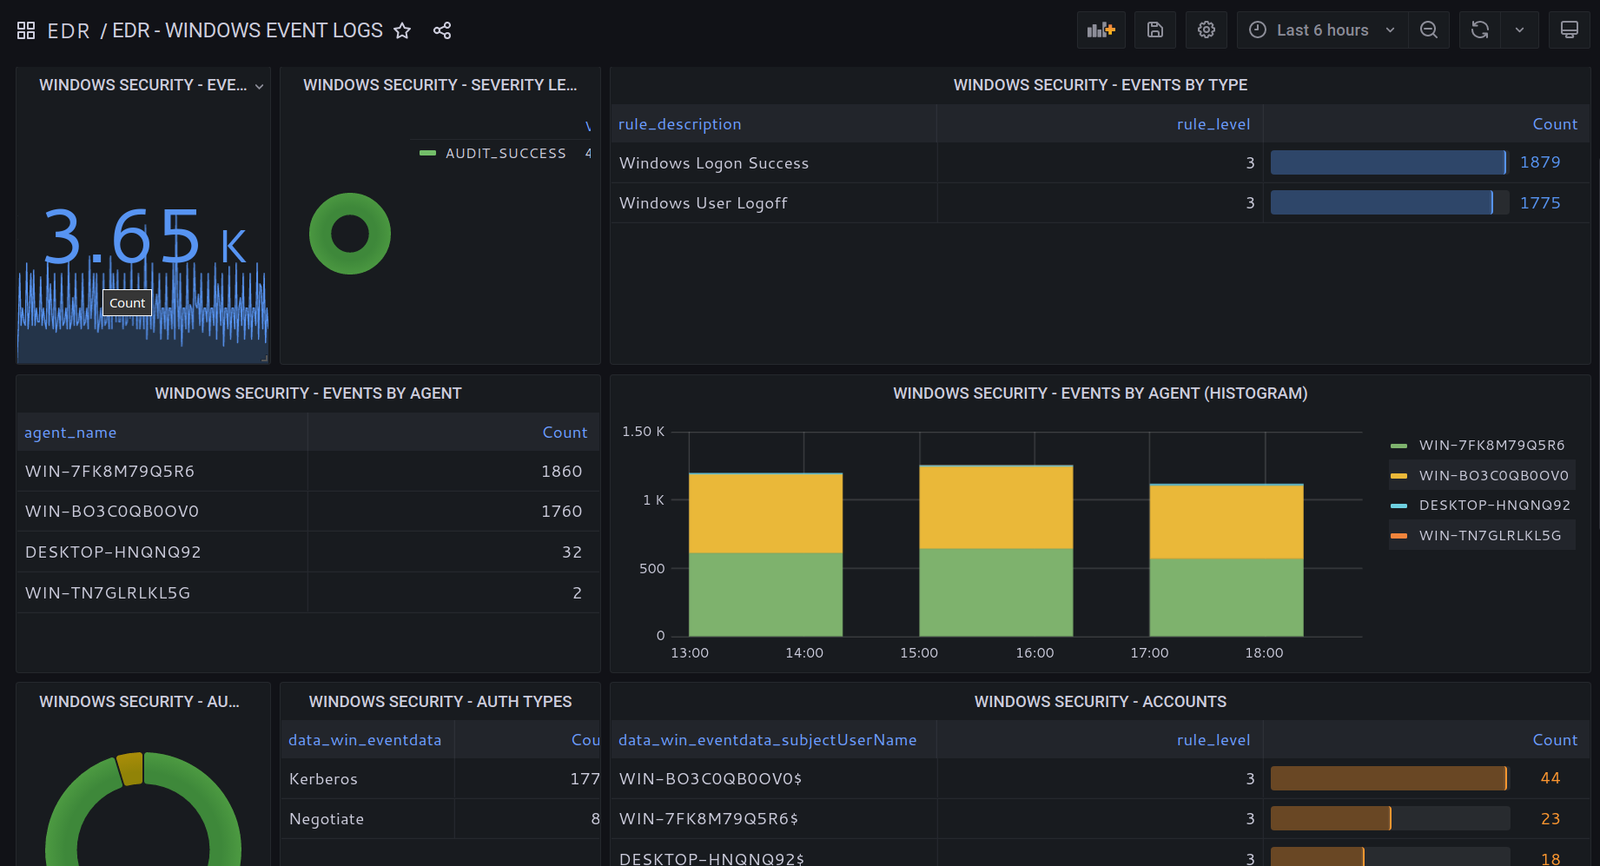
Task: Click the Add panel icon
Action: (x=1101, y=30)
